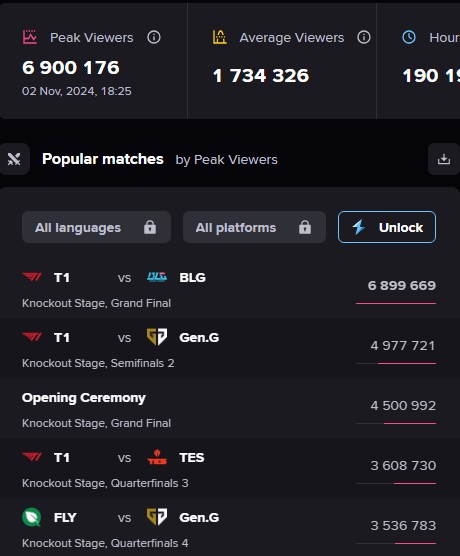Click the Gen.G logo in Semifinals 2

(x=157, y=337)
